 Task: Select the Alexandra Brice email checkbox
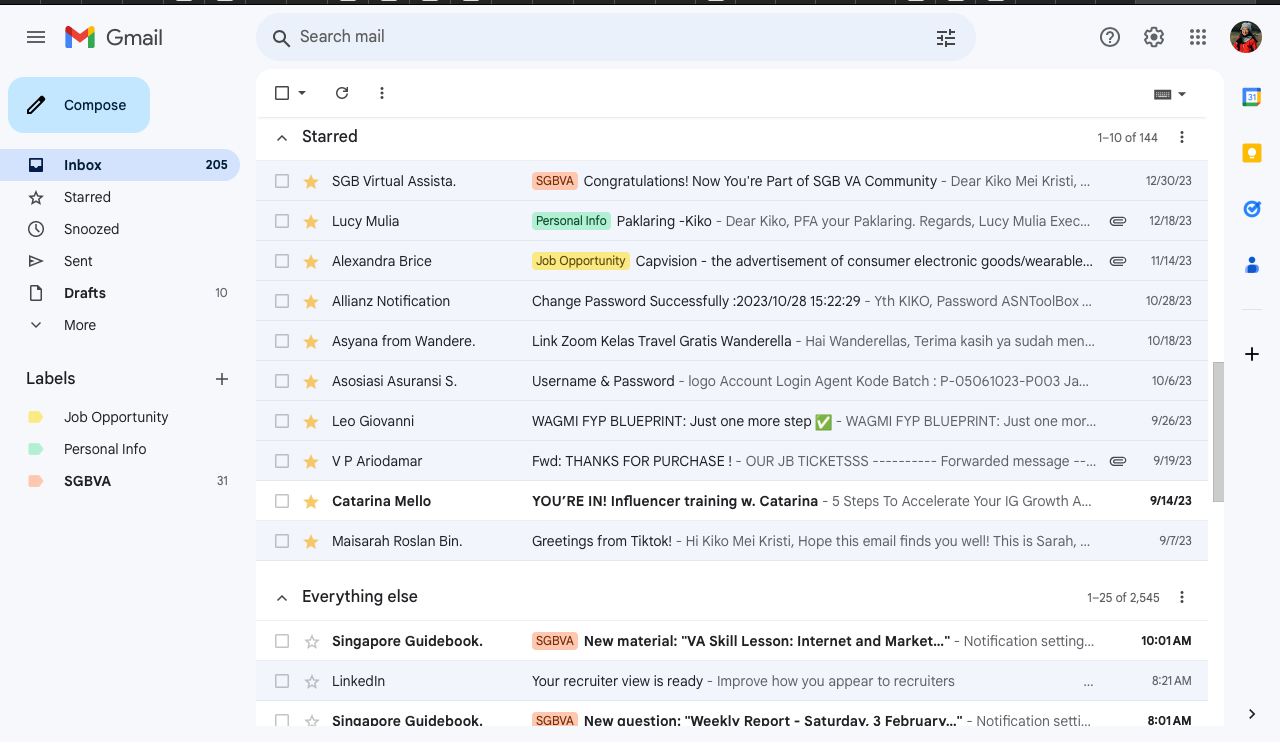coord(282,261)
